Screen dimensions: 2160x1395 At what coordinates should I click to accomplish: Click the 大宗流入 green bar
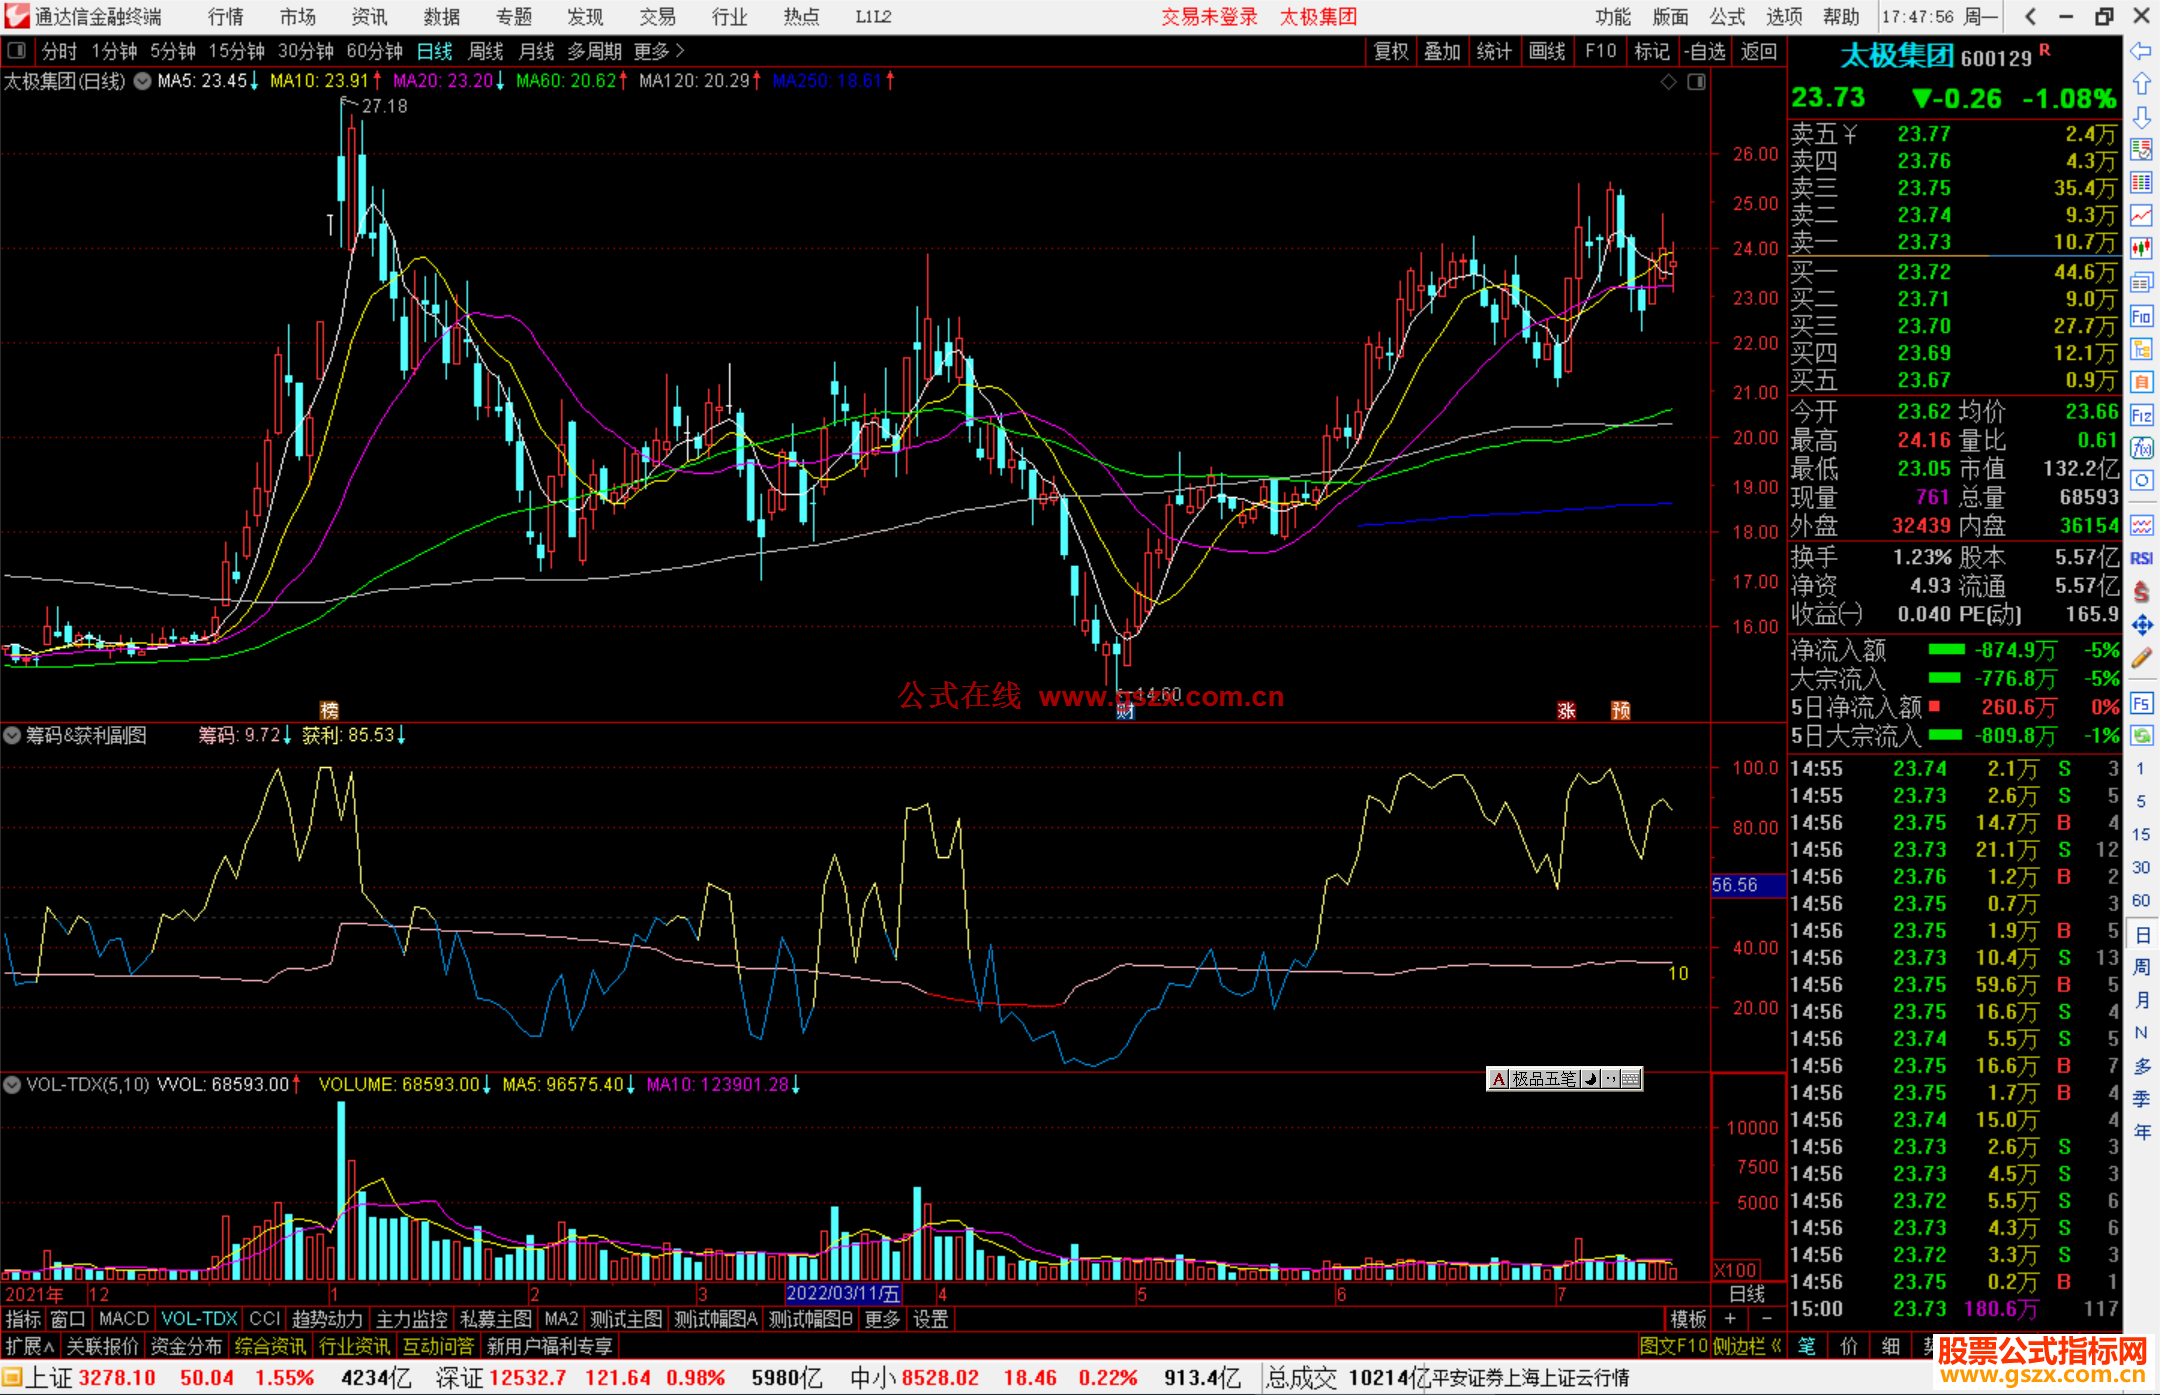pos(1944,678)
